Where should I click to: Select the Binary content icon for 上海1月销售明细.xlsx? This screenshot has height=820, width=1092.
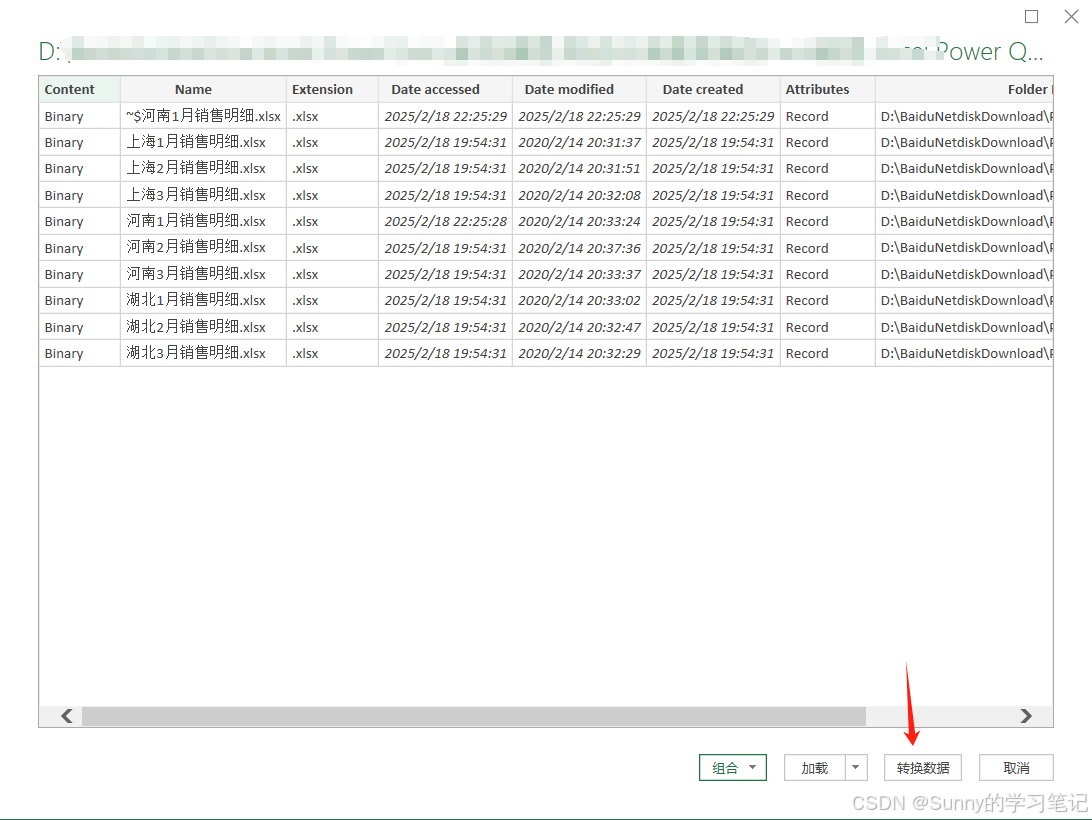coord(64,142)
